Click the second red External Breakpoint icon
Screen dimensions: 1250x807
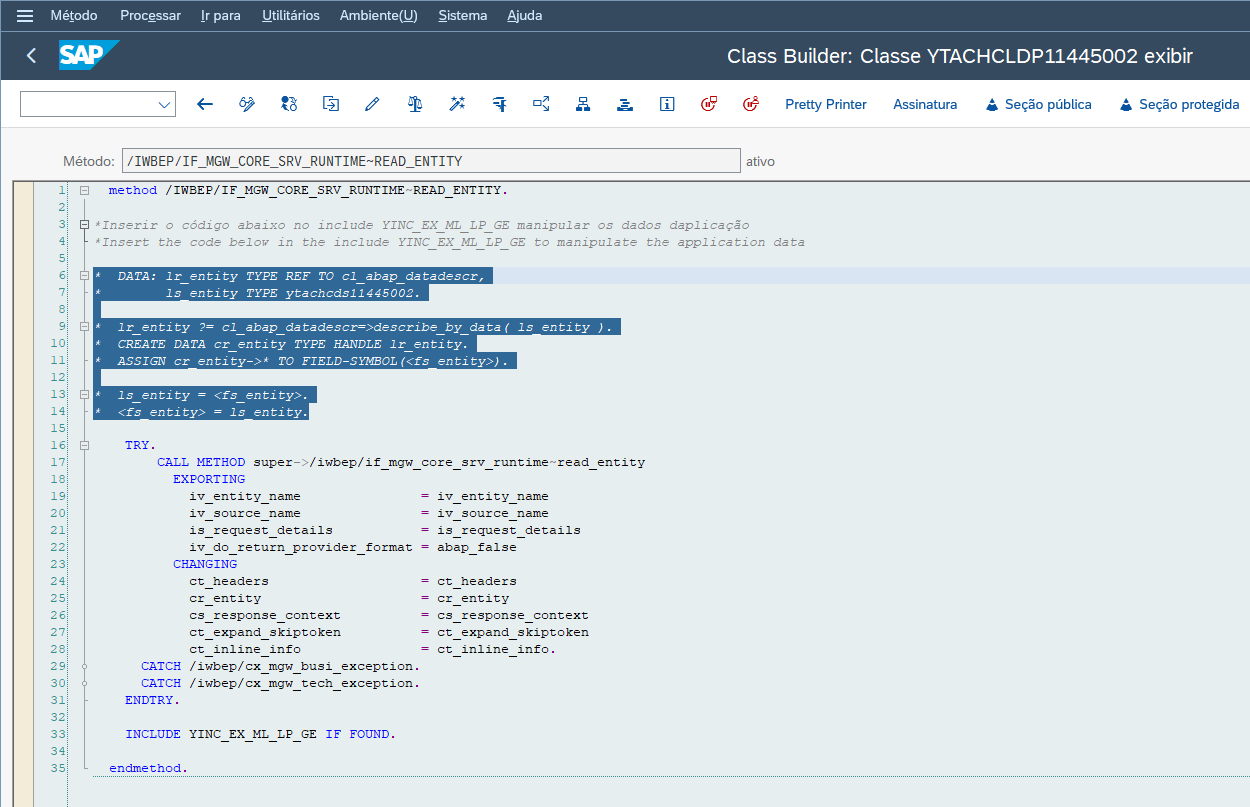tap(752, 104)
